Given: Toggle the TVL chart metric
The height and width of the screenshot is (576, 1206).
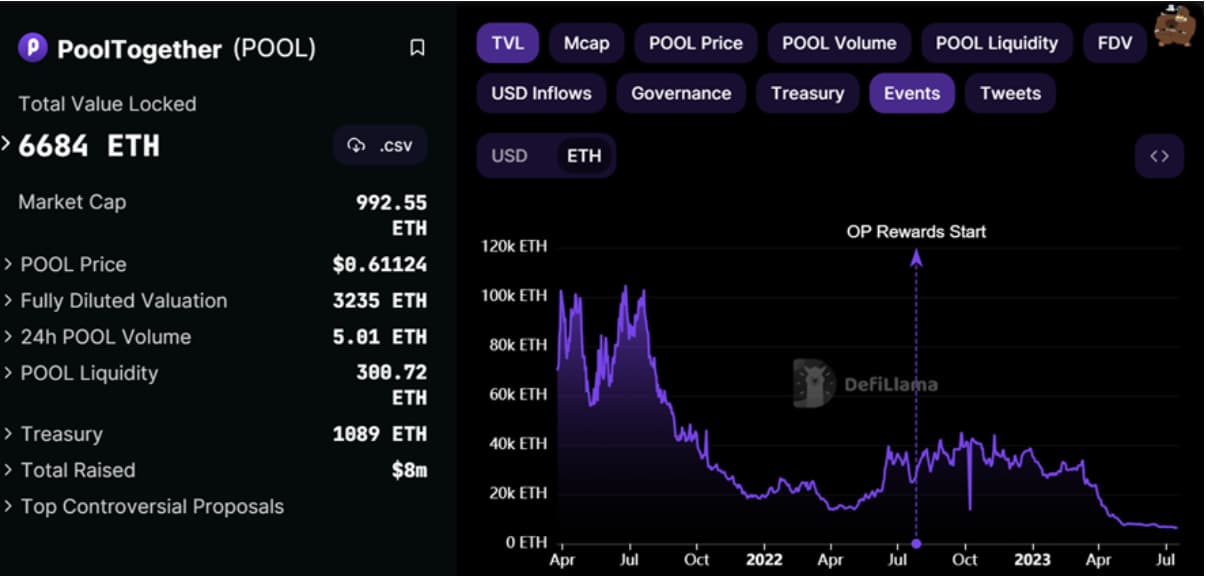Looking at the screenshot, I should tap(508, 43).
